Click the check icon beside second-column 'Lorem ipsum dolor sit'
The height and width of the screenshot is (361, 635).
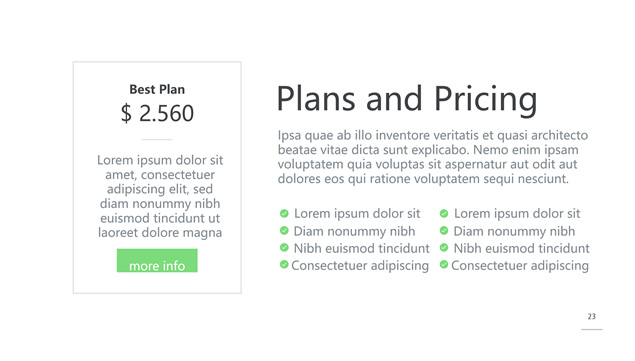[444, 213]
